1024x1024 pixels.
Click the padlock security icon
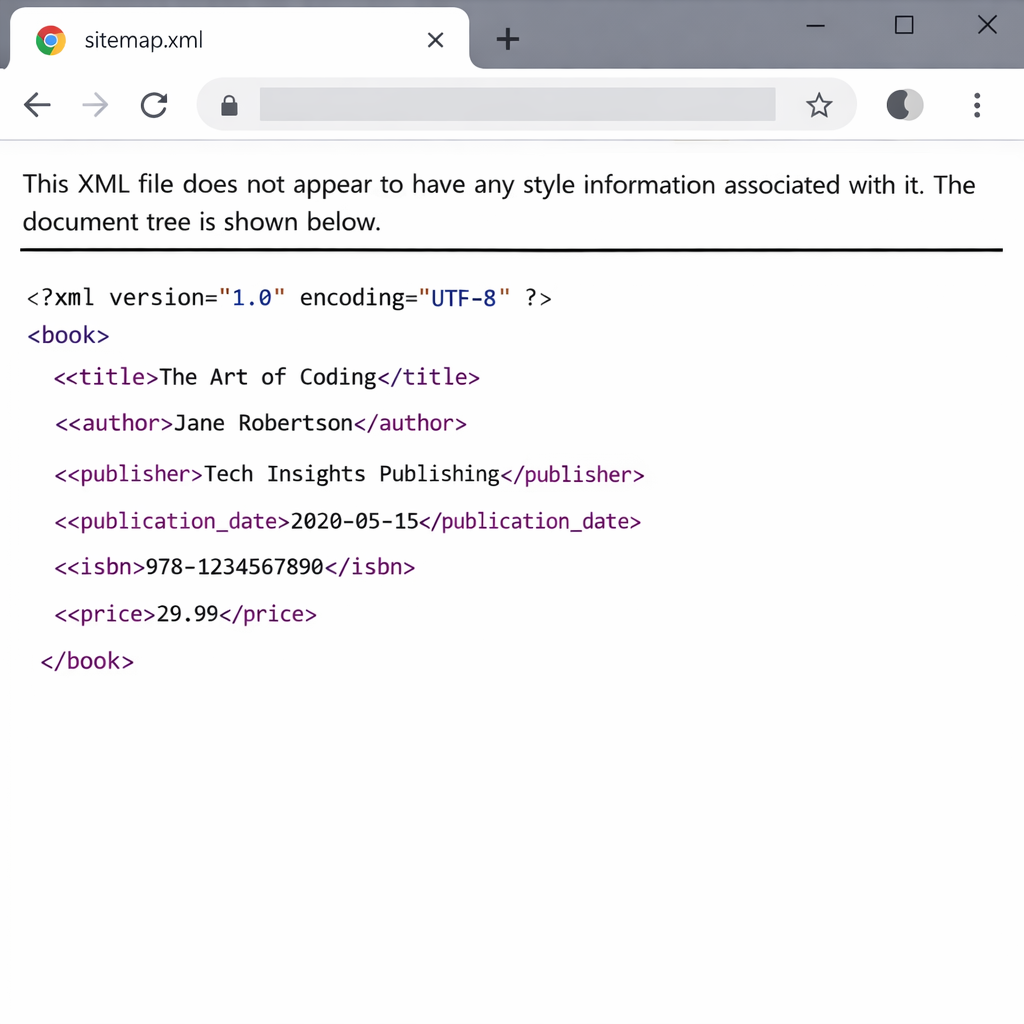[228, 105]
